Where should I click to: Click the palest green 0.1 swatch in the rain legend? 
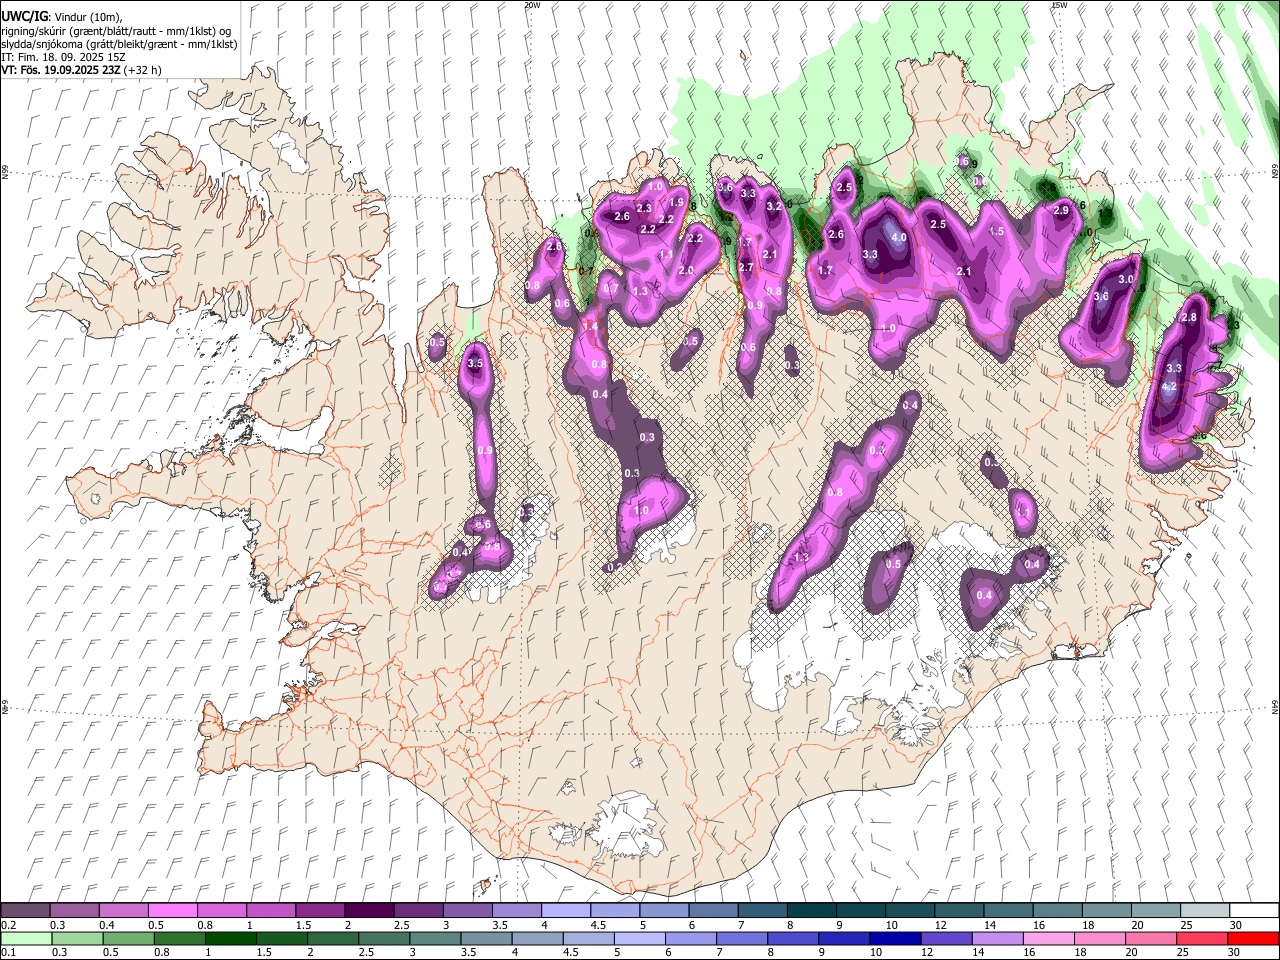pos(26,939)
